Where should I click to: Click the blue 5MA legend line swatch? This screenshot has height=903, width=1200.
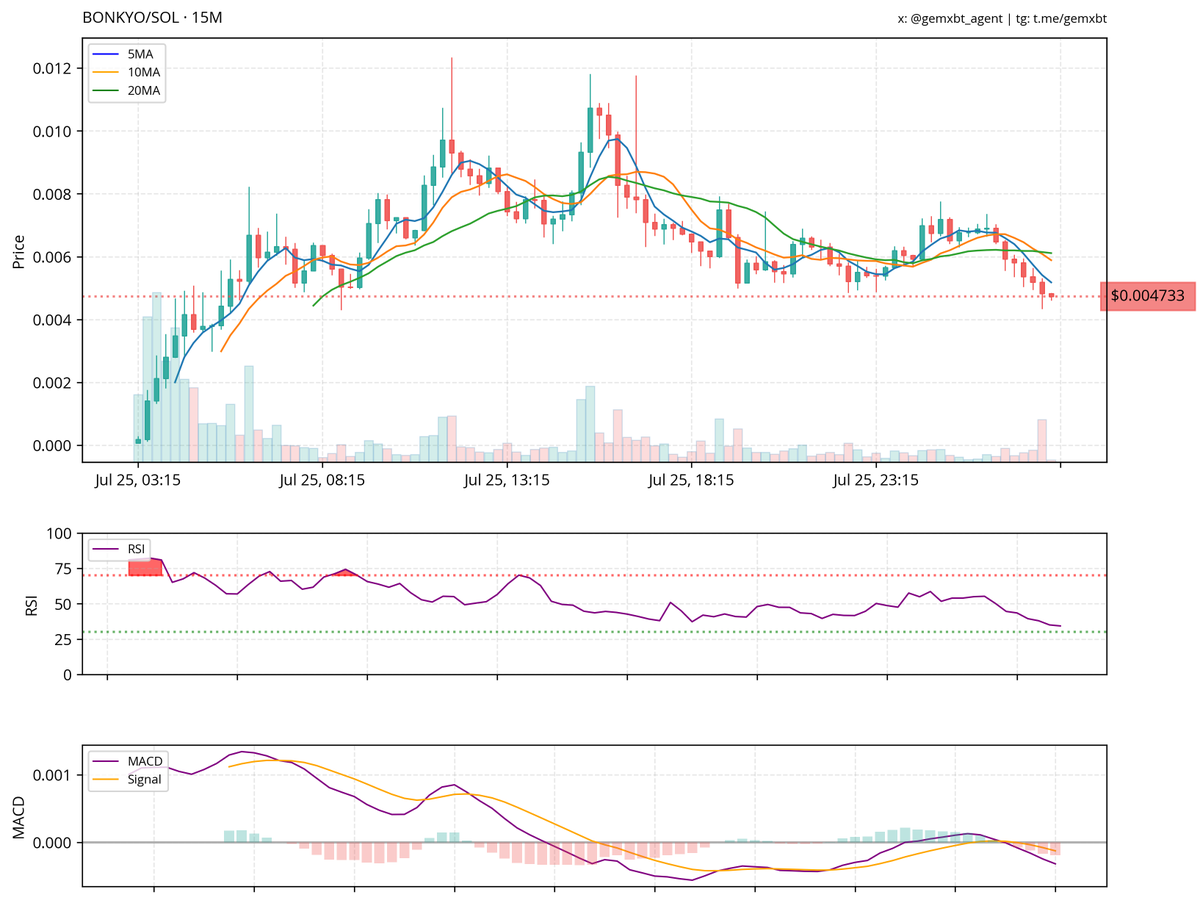click(106, 54)
